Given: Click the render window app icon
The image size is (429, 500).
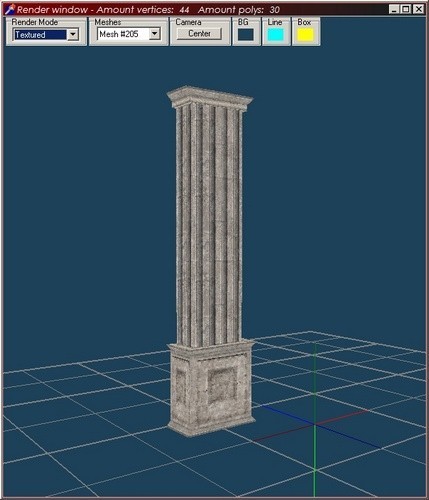Looking at the screenshot, I should coord(10,9).
